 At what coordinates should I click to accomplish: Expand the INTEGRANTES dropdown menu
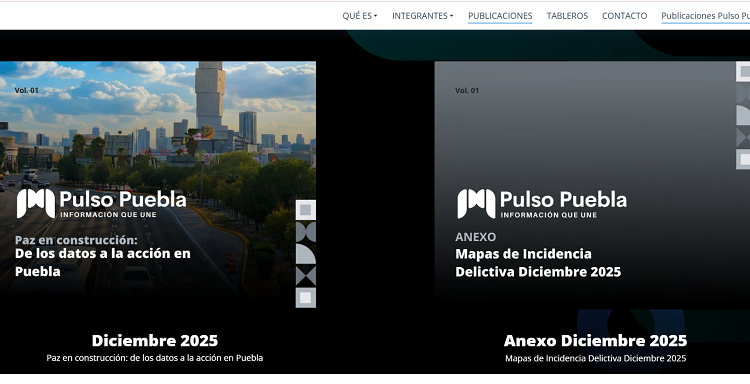coord(422,16)
